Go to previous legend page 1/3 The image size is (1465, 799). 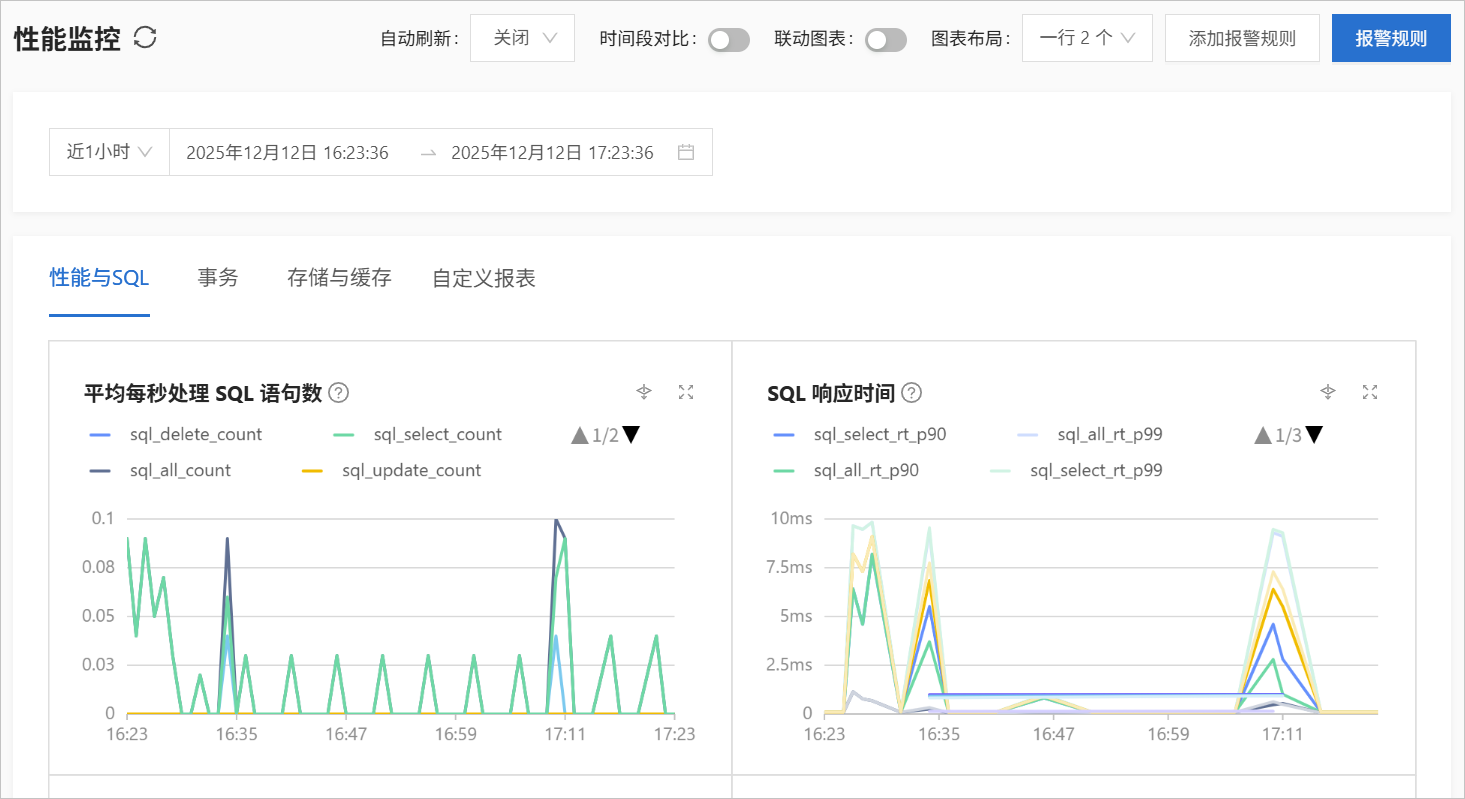pyautogui.click(x=1263, y=435)
